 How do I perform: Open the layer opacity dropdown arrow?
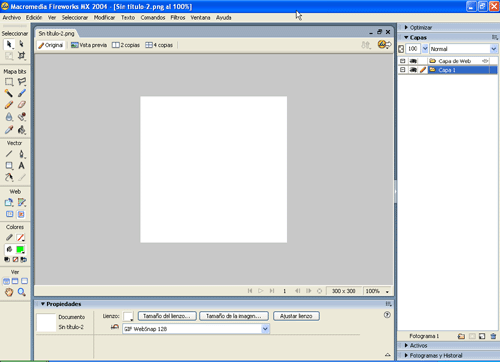[425, 49]
